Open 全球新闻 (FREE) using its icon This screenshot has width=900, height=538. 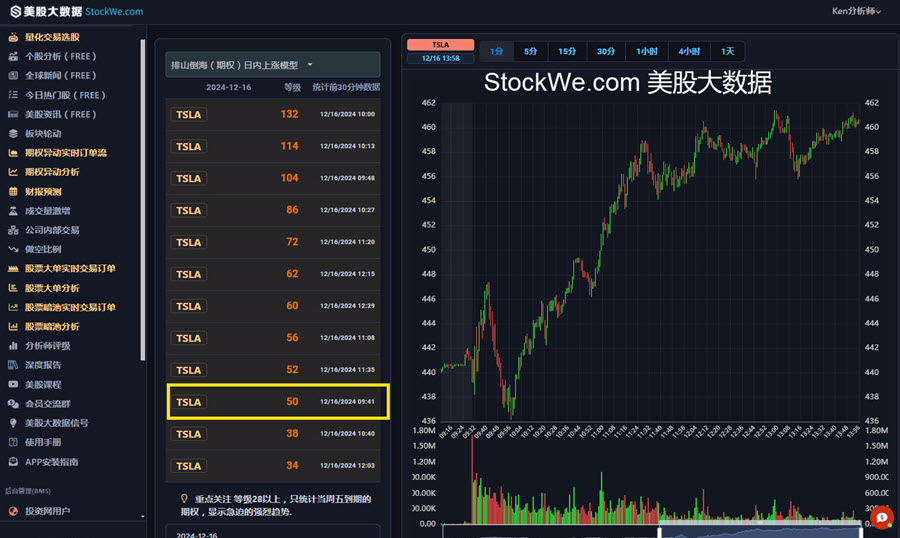[13, 75]
